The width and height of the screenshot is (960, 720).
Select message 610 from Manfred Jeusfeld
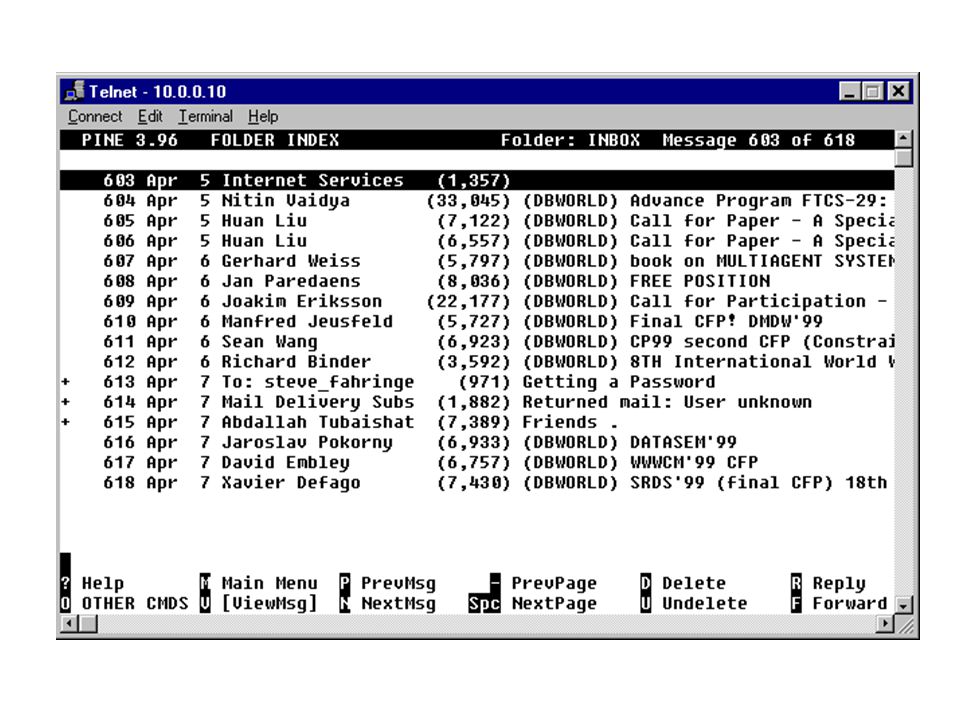pyautogui.click(x=477, y=322)
